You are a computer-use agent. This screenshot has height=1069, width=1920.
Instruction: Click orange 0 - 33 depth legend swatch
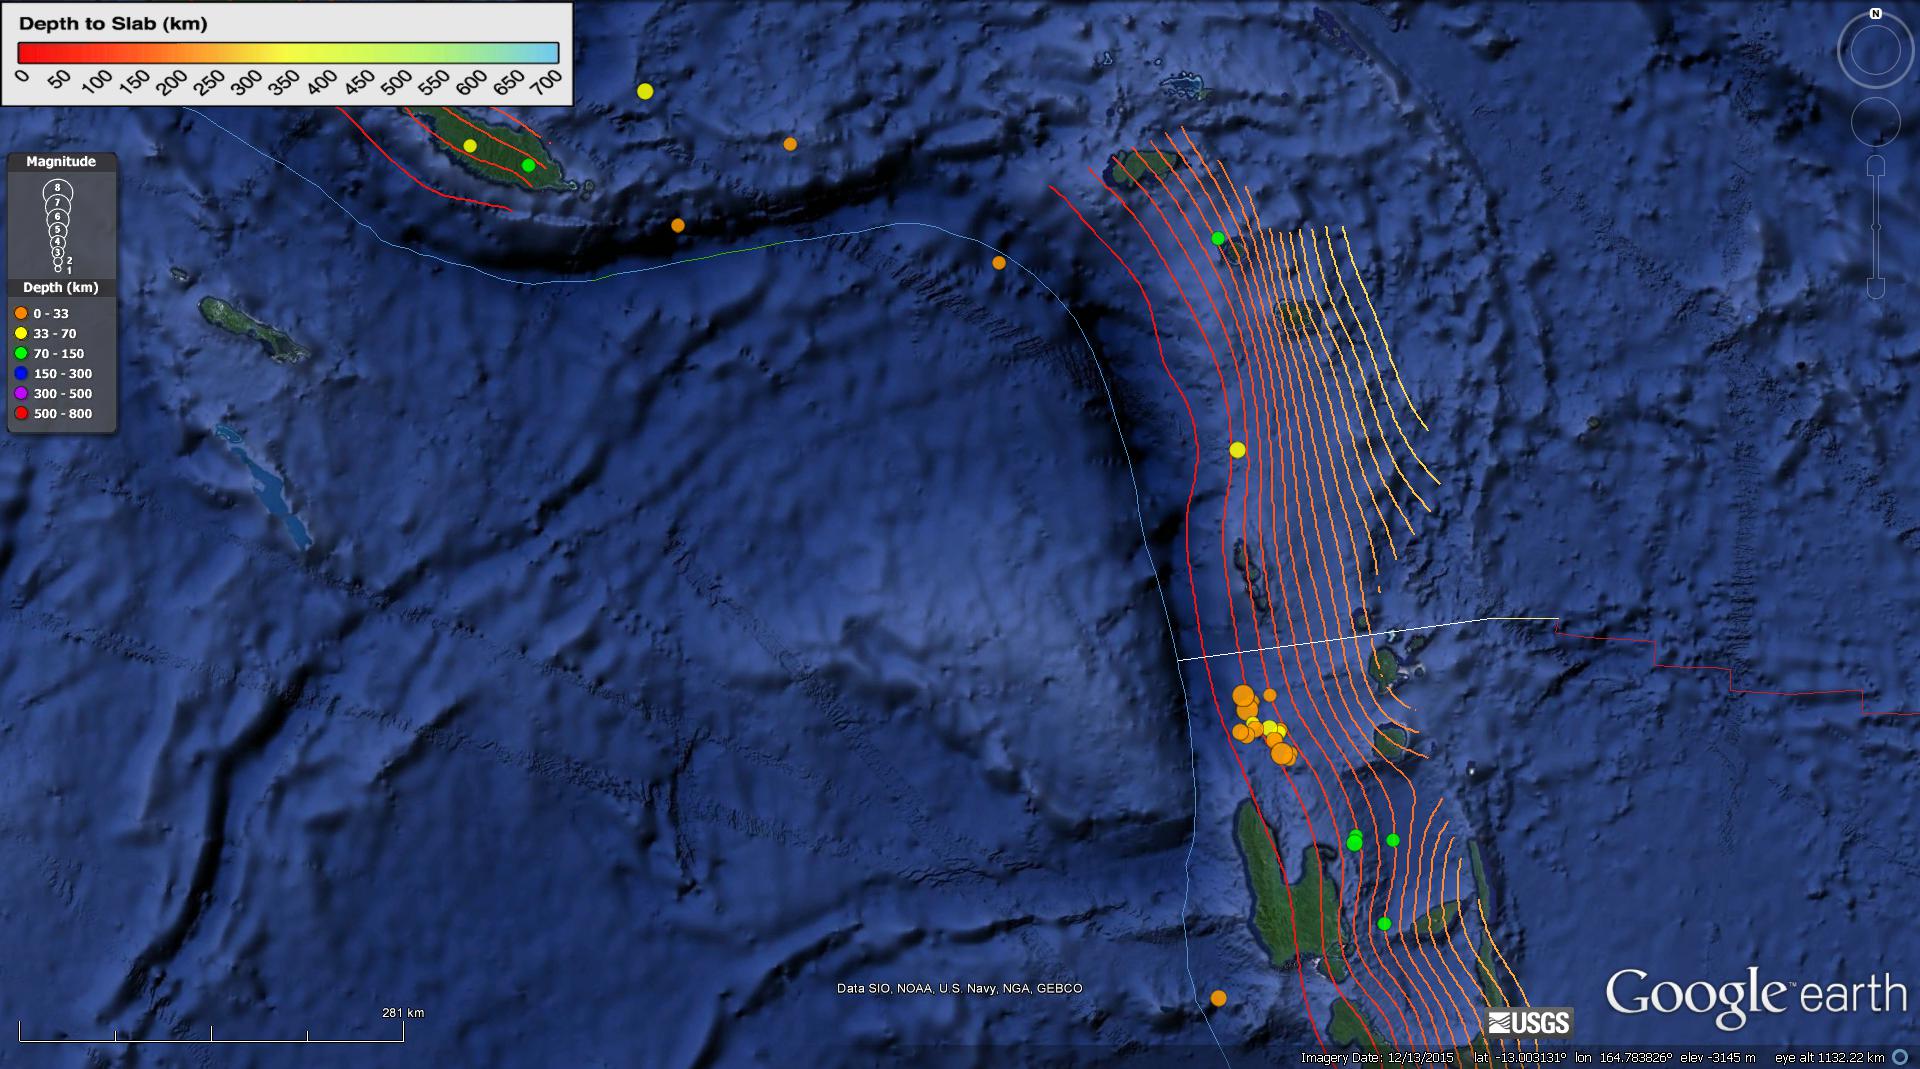click(21, 314)
